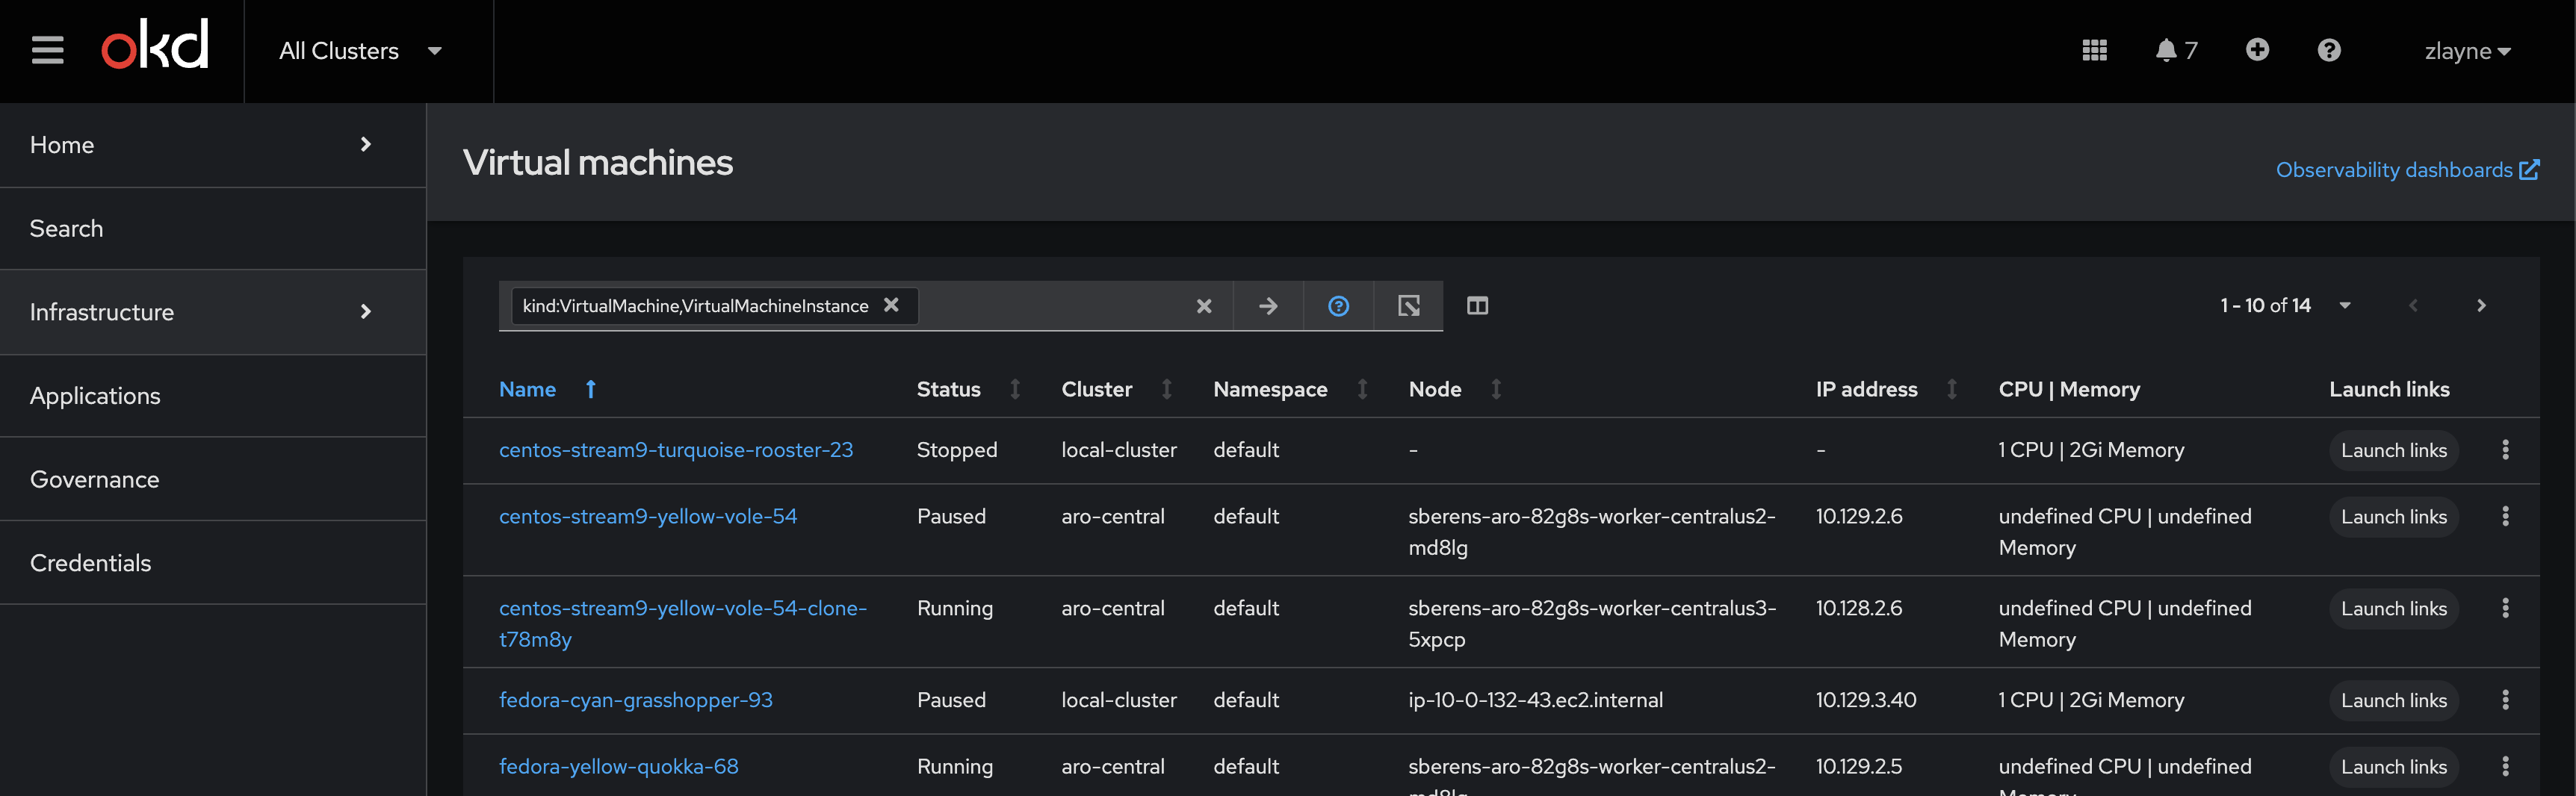The width and height of the screenshot is (2576, 796).
Task: Open the actions kebab for centos-stream9-turquoise-rooster-23
Action: pos(2505,450)
